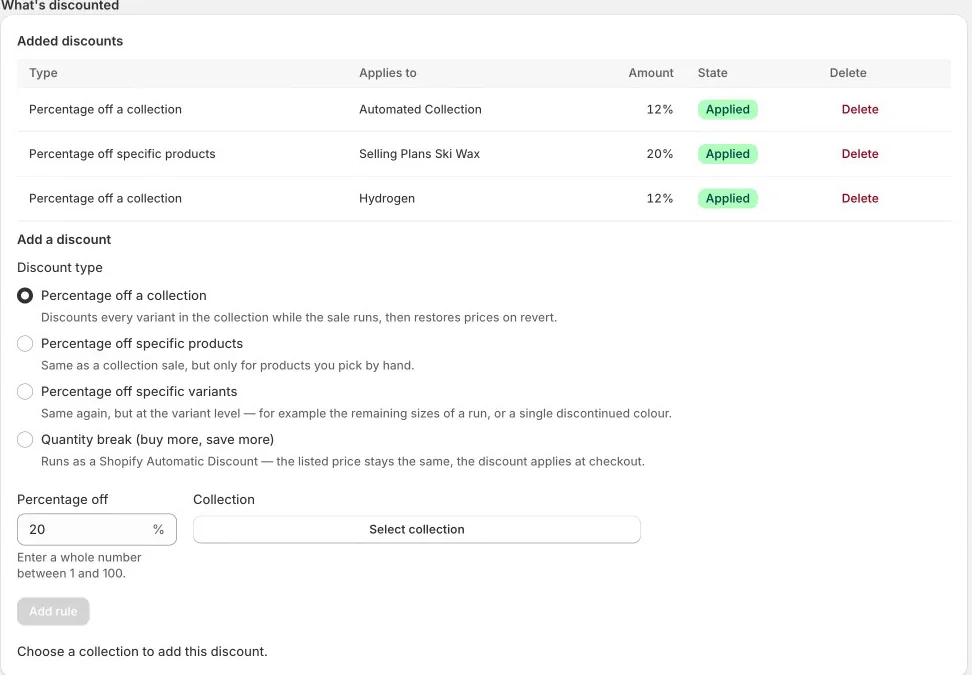Click 'Enter a whole number' helper text
972x675 pixels.
(x=79, y=565)
